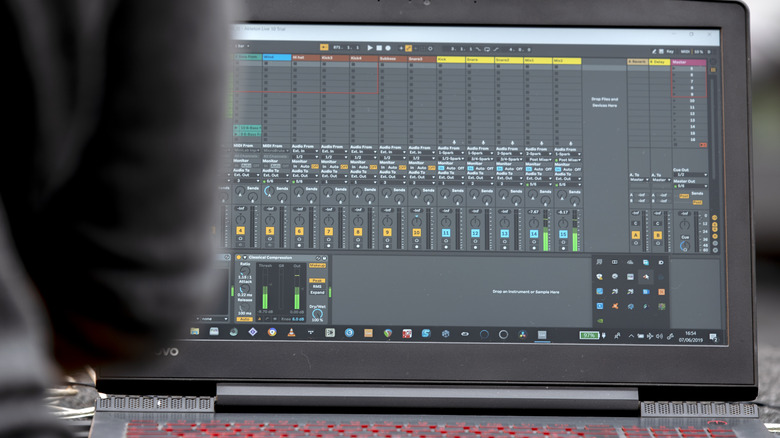
Task: Click the Stop button in Ableton transport
Action: click(379, 48)
